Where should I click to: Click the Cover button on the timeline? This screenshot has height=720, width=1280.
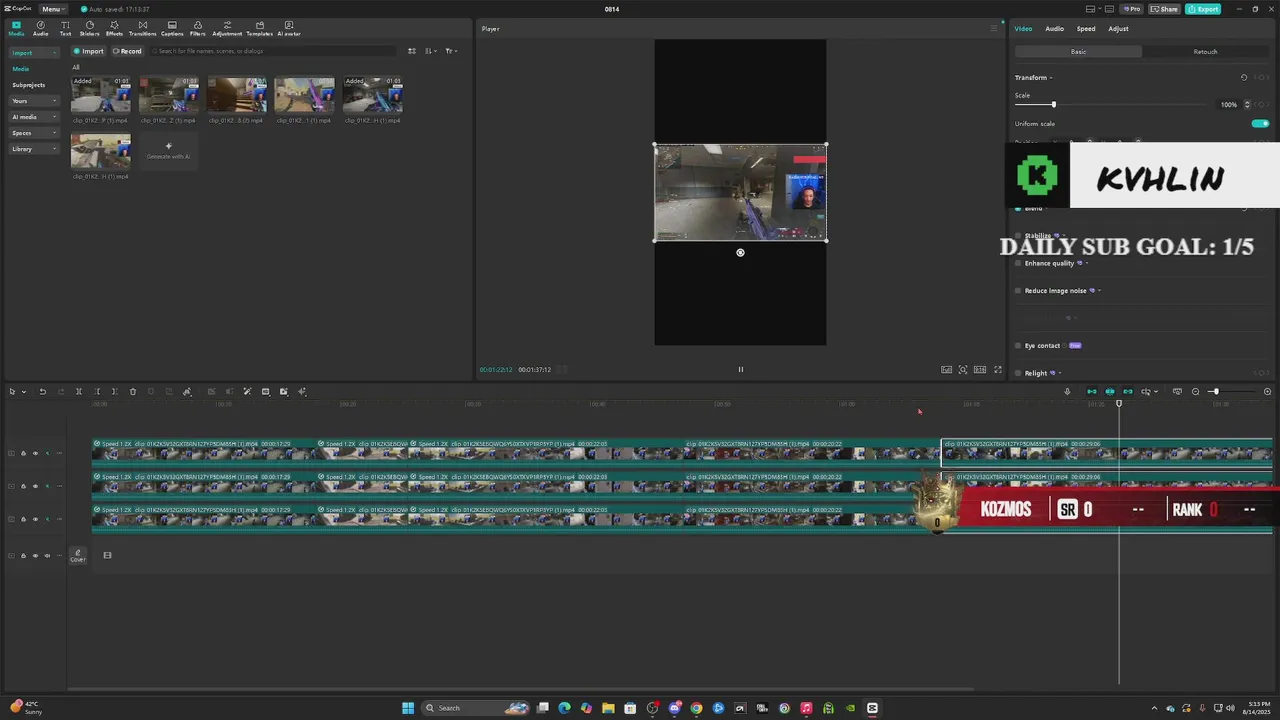pyautogui.click(x=77, y=556)
